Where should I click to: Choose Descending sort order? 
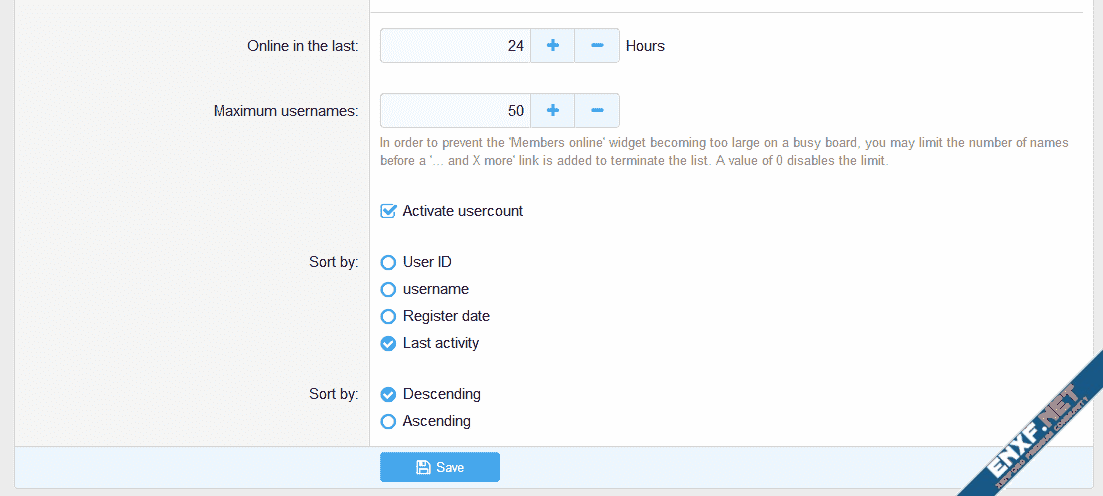[389, 394]
